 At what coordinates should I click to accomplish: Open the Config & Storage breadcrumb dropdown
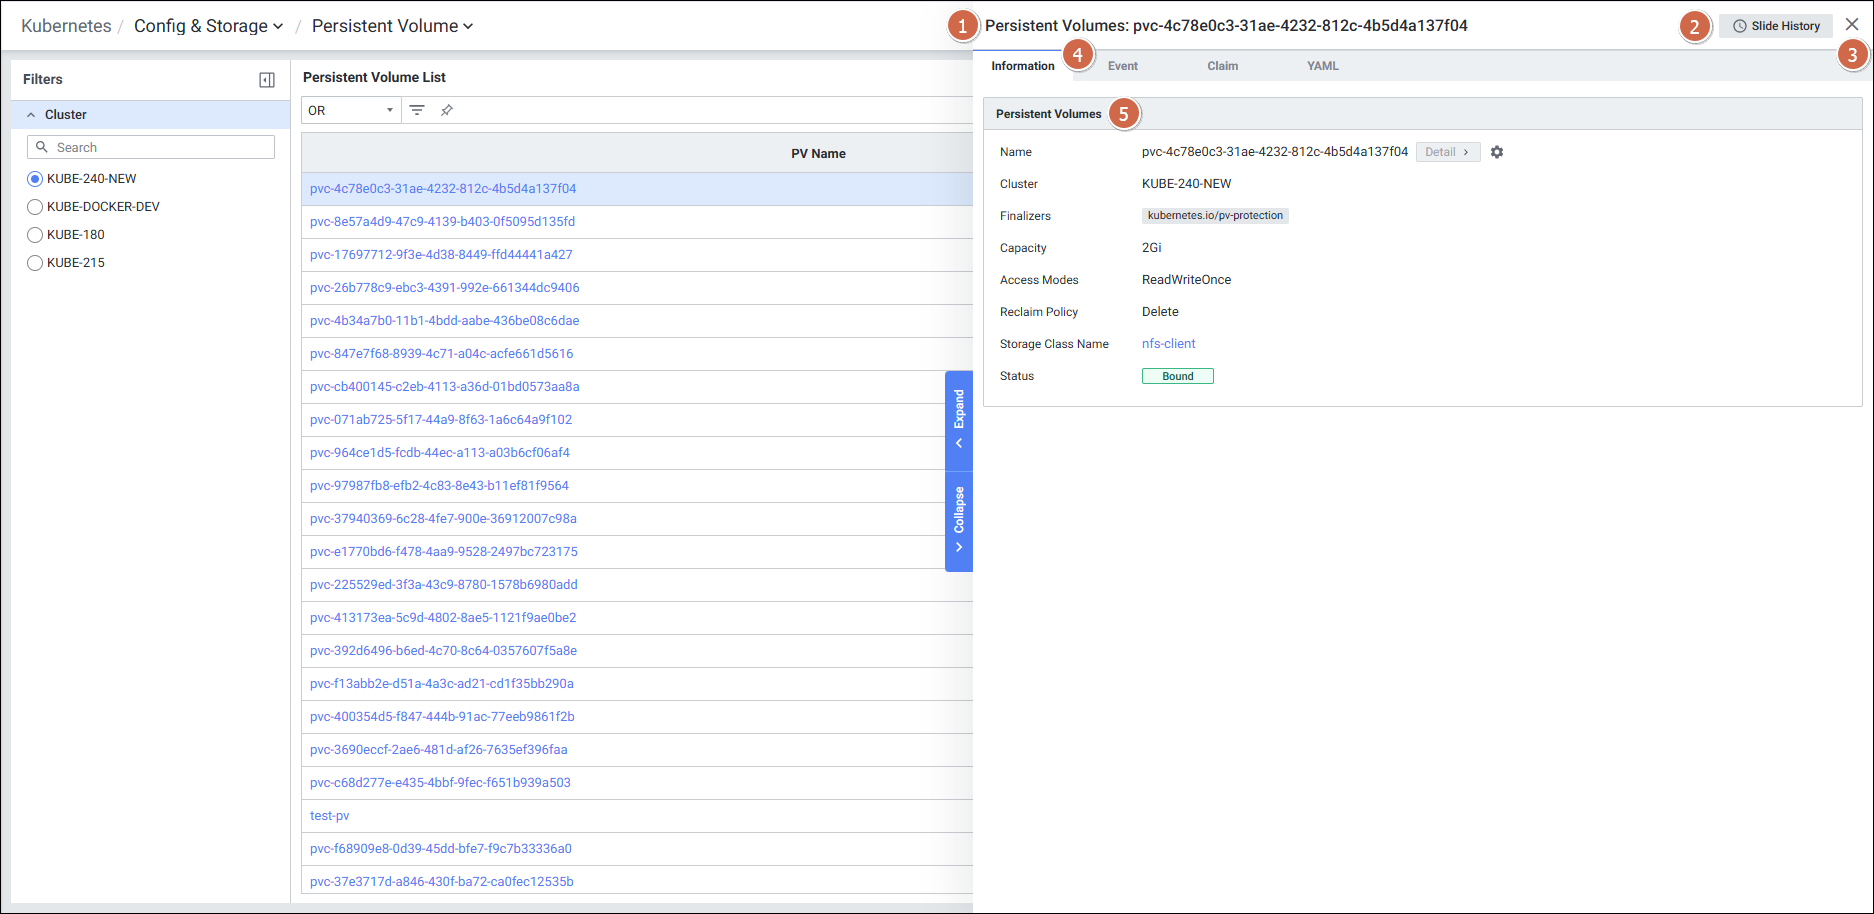[208, 26]
